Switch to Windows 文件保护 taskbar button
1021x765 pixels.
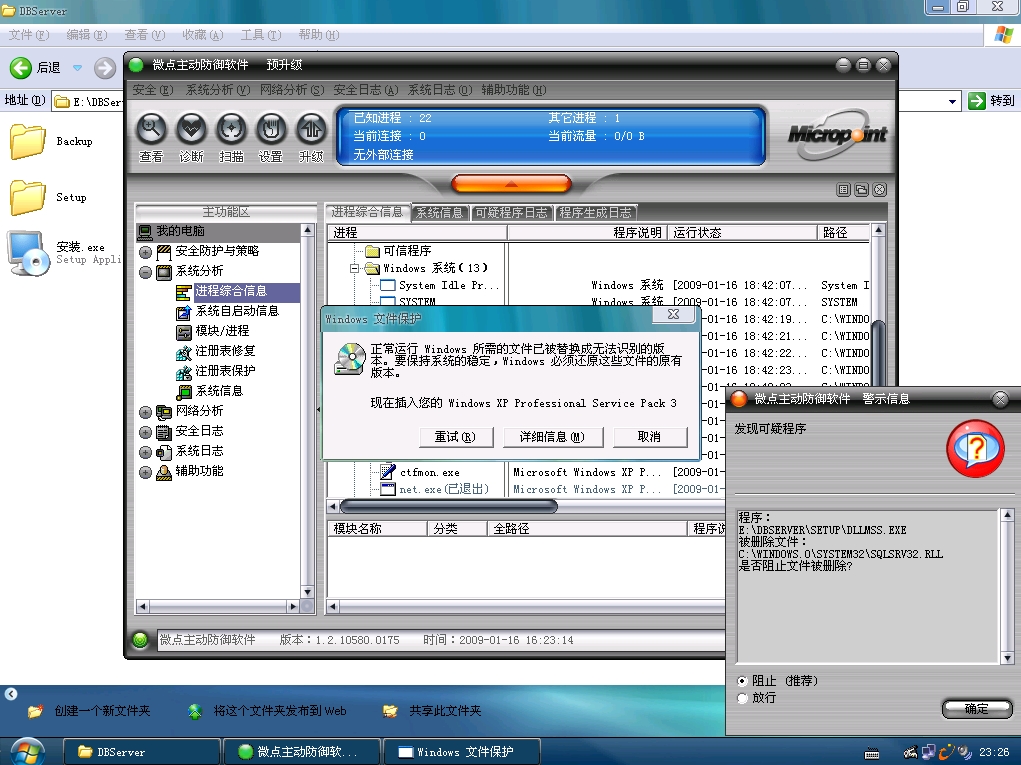click(461, 752)
